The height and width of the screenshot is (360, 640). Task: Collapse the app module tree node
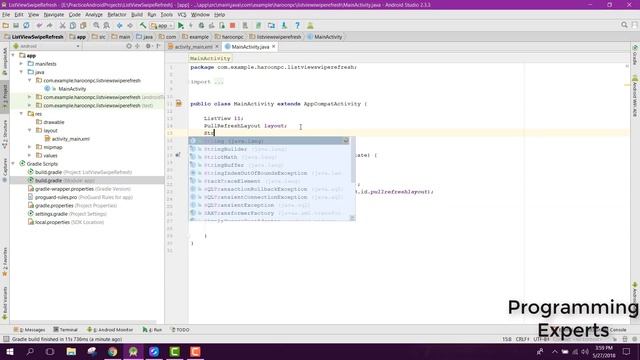[13, 56]
